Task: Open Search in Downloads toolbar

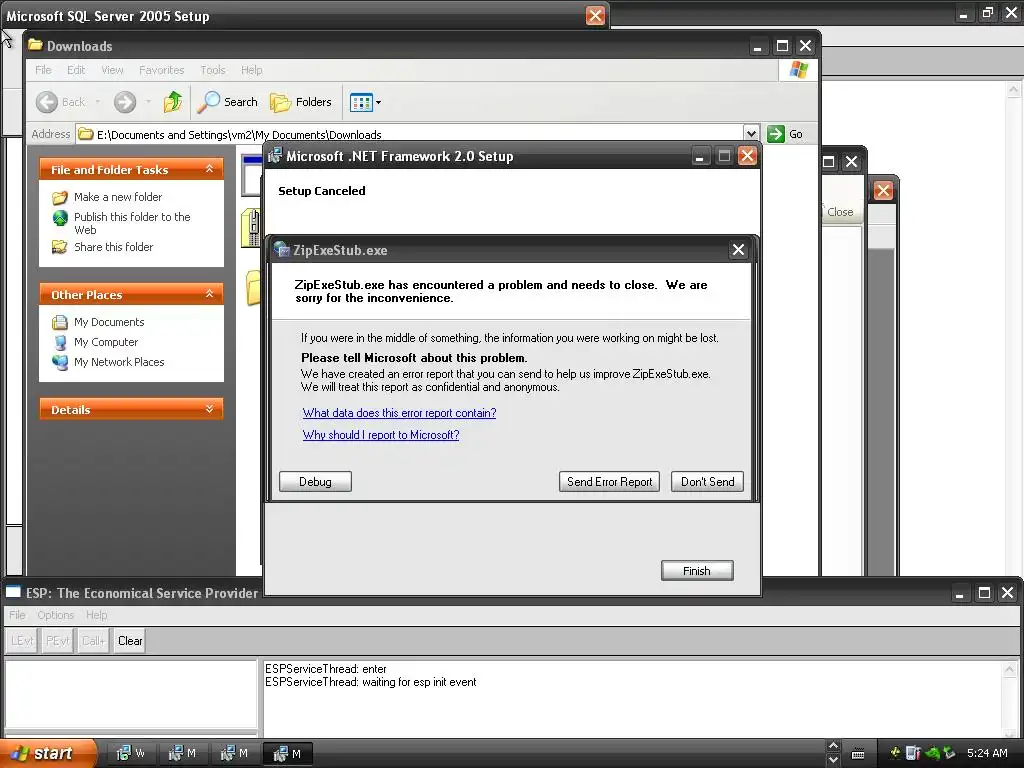Action: (228, 102)
